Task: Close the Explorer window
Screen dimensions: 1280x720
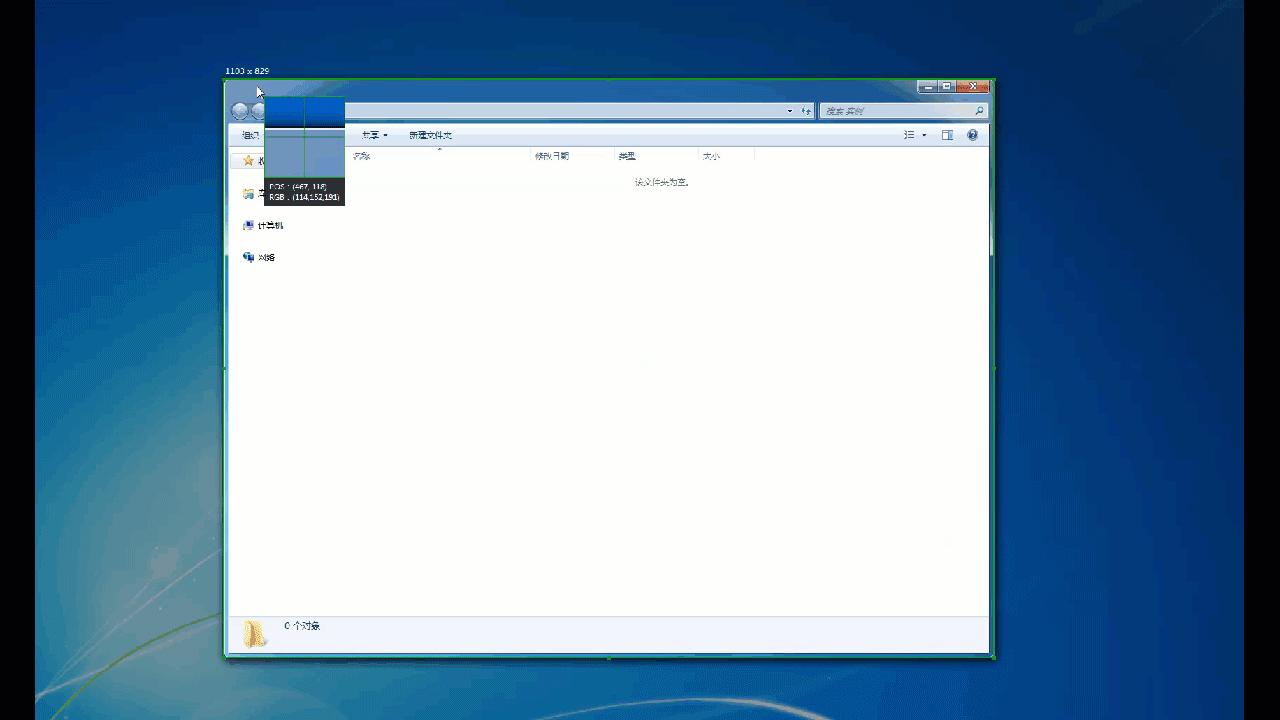Action: (x=973, y=87)
